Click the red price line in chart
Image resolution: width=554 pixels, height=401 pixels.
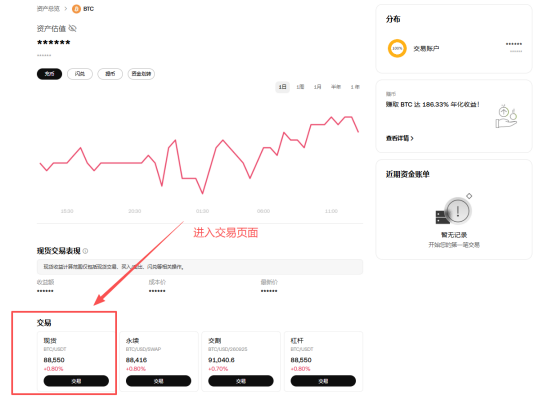[x=199, y=155]
